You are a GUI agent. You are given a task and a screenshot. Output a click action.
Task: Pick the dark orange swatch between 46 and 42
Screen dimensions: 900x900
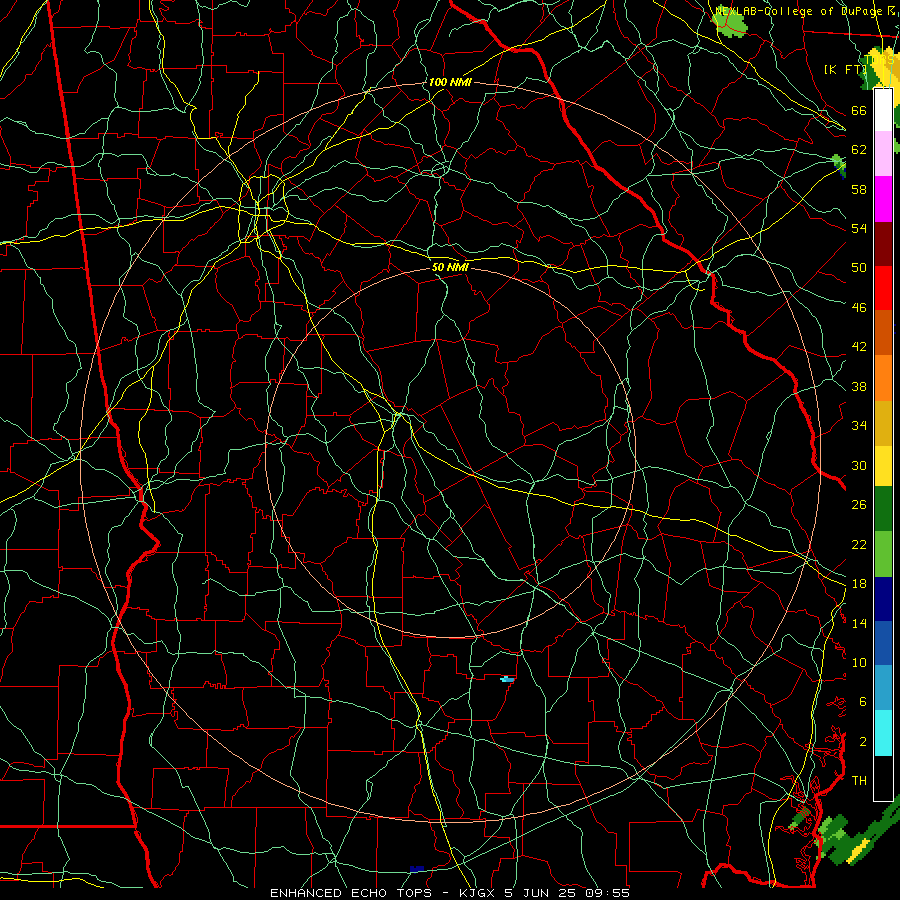click(883, 332)
